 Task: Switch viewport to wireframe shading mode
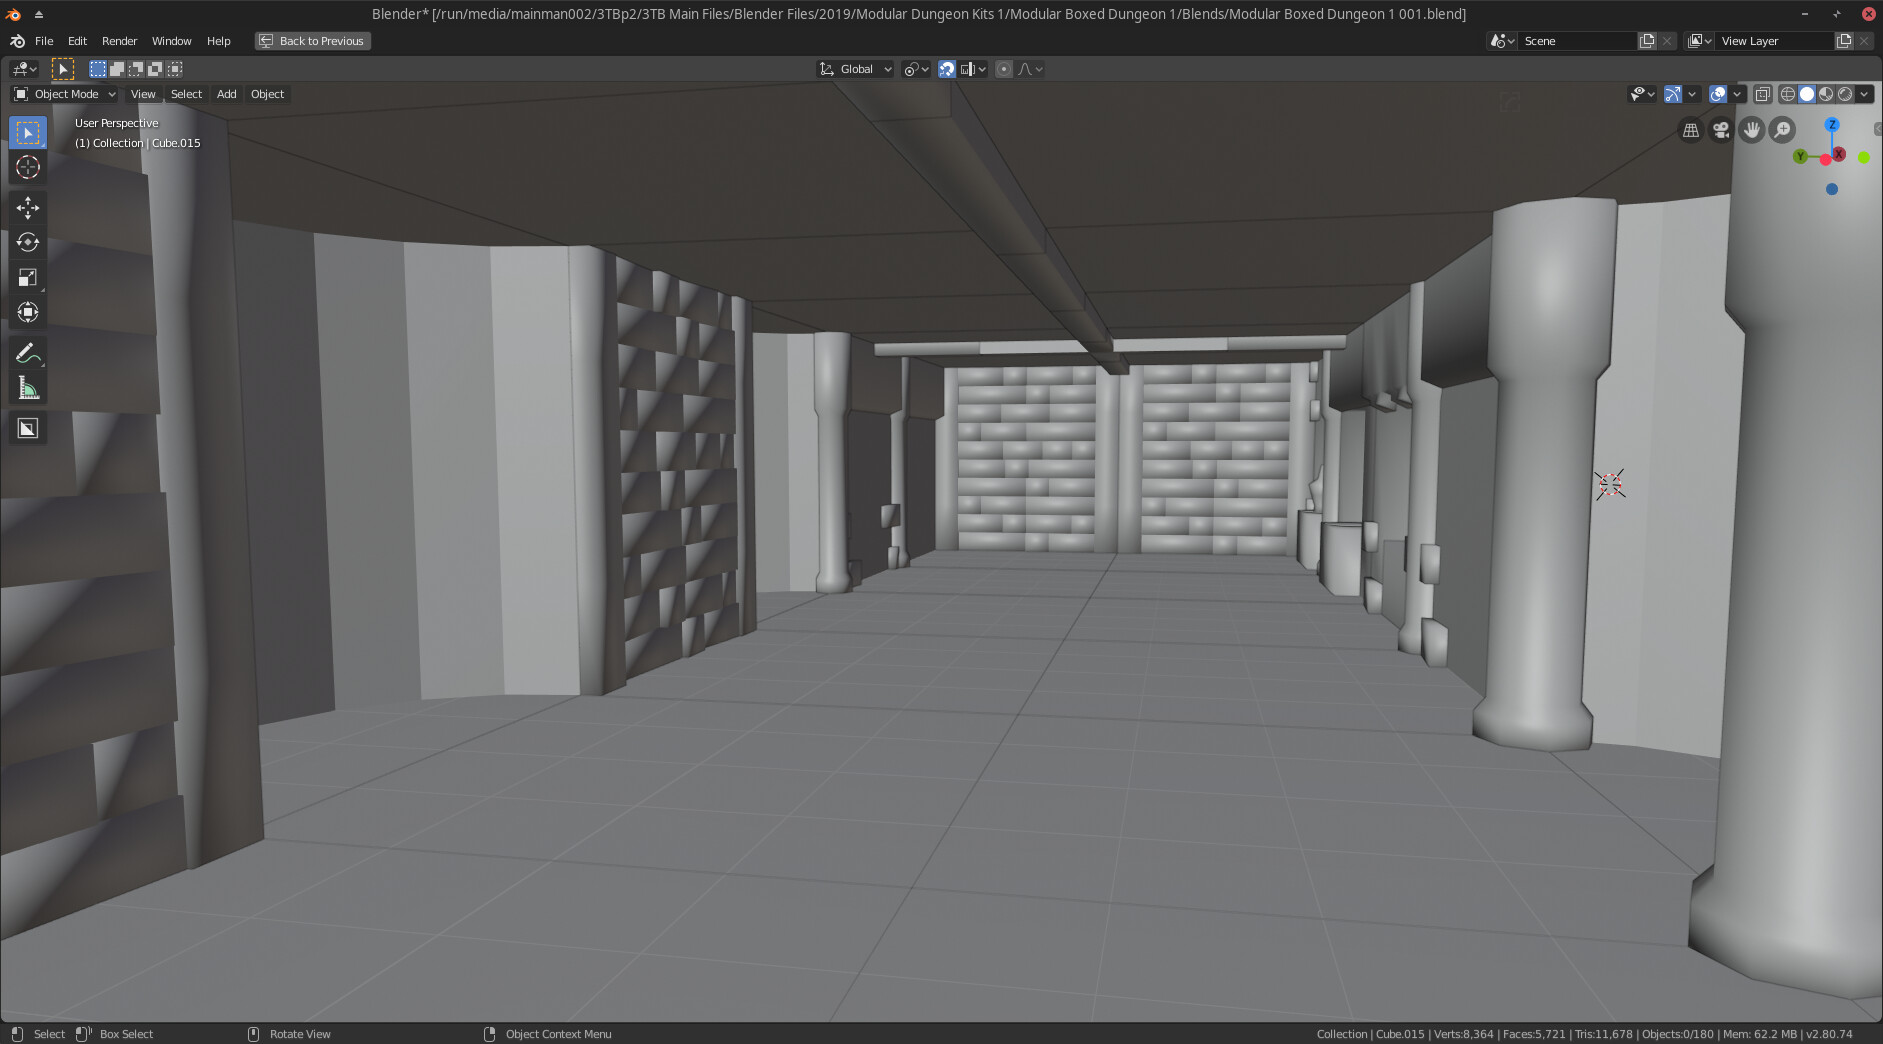(x=1787, y=94)
